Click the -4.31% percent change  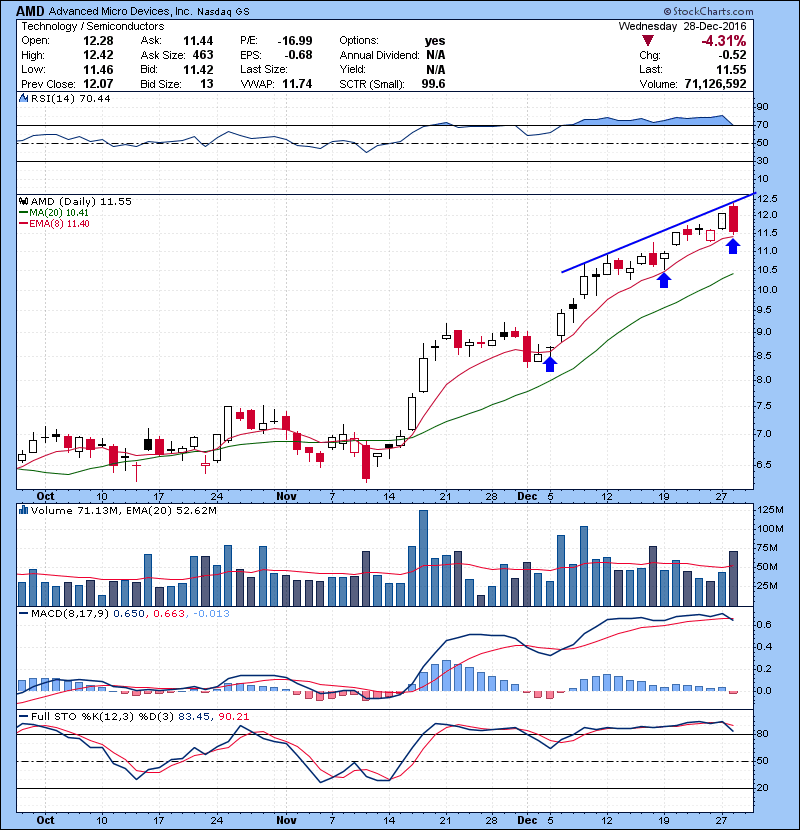724,41
